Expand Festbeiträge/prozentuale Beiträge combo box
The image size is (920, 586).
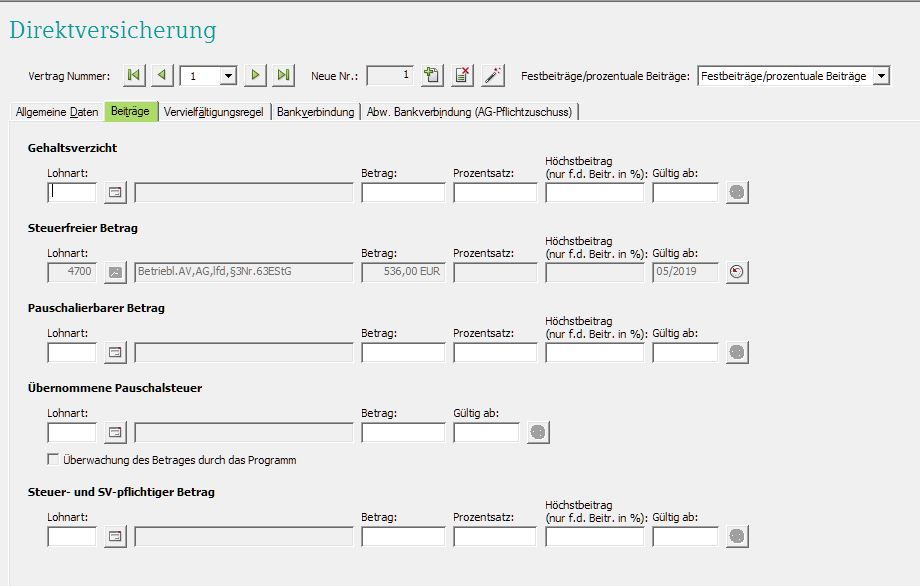click(x=880, y=76)
